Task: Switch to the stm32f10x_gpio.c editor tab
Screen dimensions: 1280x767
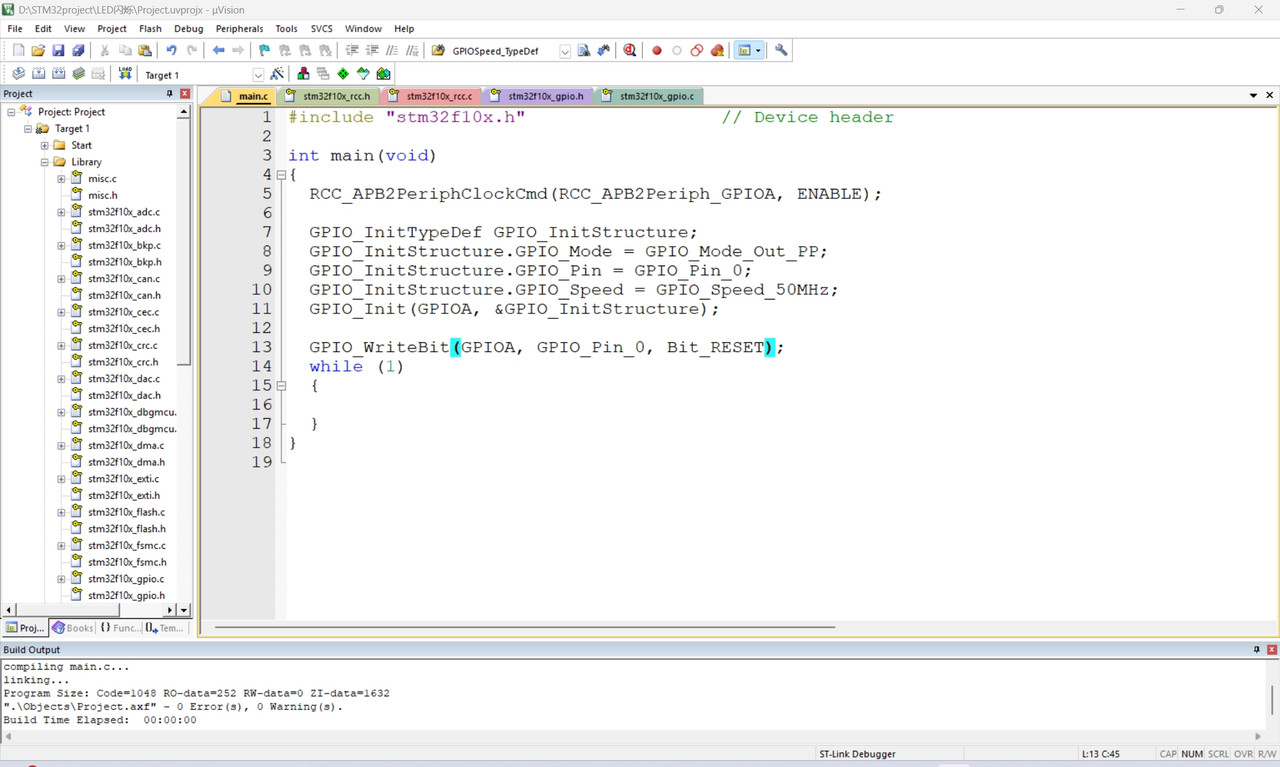Action: click(x=649, y=96)
